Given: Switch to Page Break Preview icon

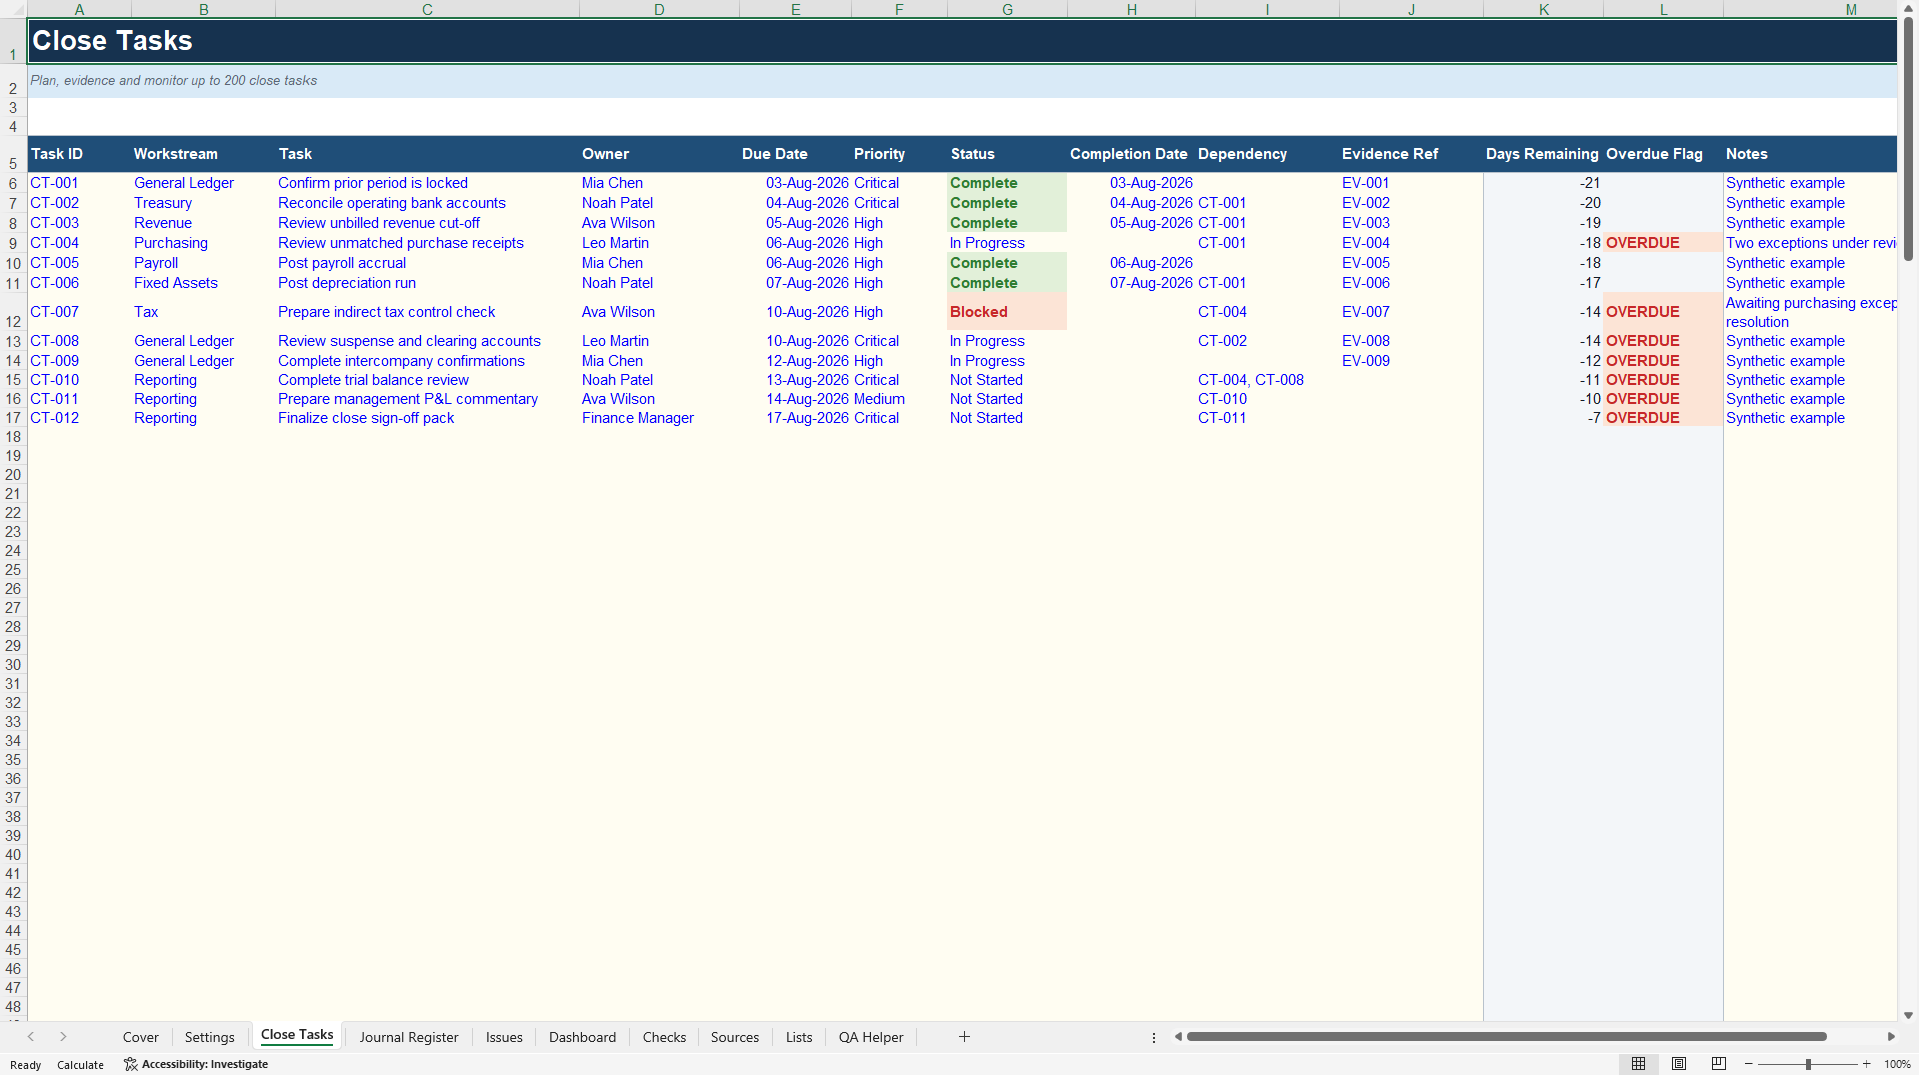Looking at the screenshot, I should pos(1719,1064).
